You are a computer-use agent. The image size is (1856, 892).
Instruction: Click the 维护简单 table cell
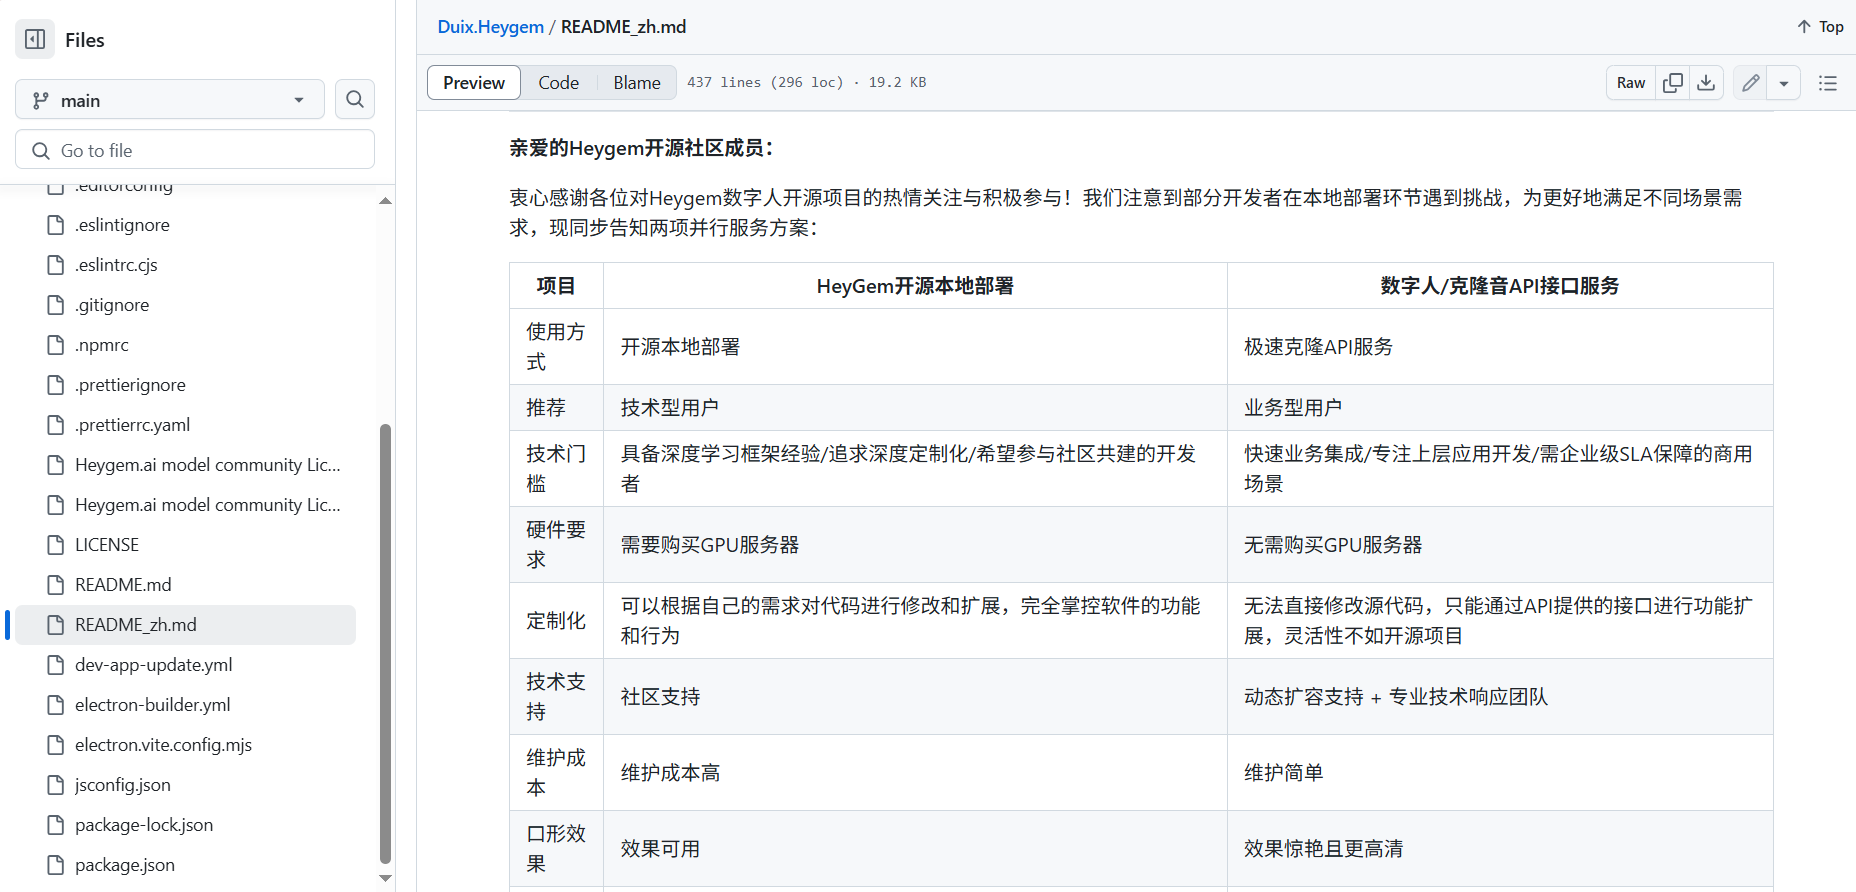1500,773
